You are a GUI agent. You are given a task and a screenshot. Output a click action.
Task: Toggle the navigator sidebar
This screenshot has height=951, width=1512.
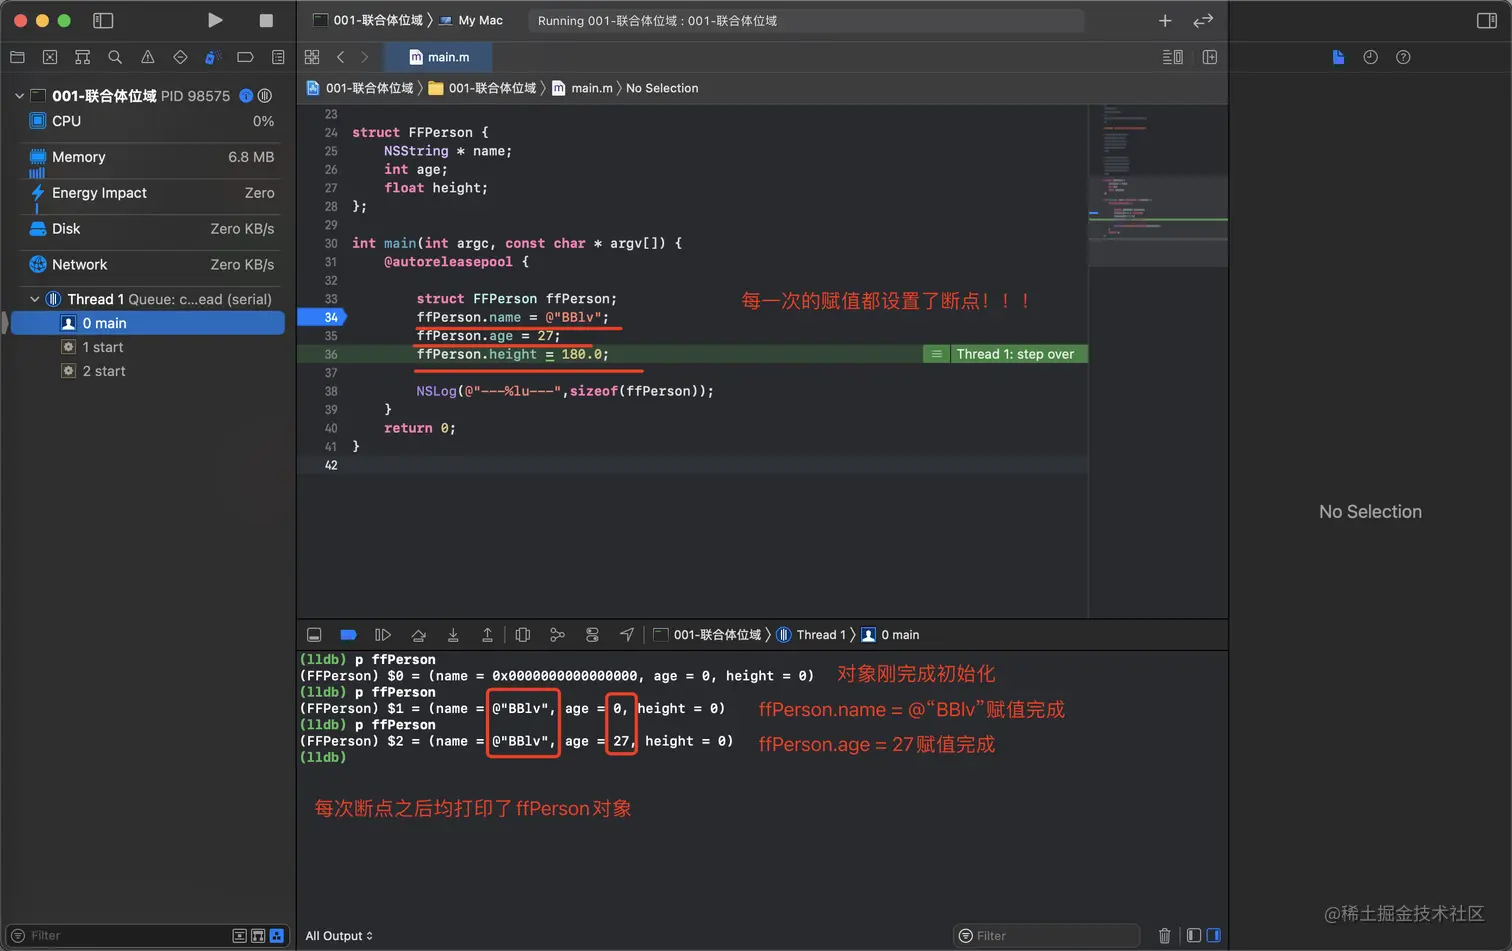pos(103,20)
